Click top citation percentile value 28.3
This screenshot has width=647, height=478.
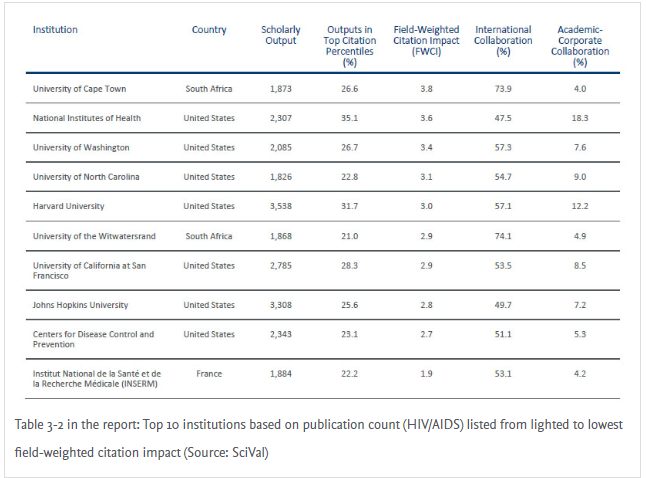coord(349,265)
